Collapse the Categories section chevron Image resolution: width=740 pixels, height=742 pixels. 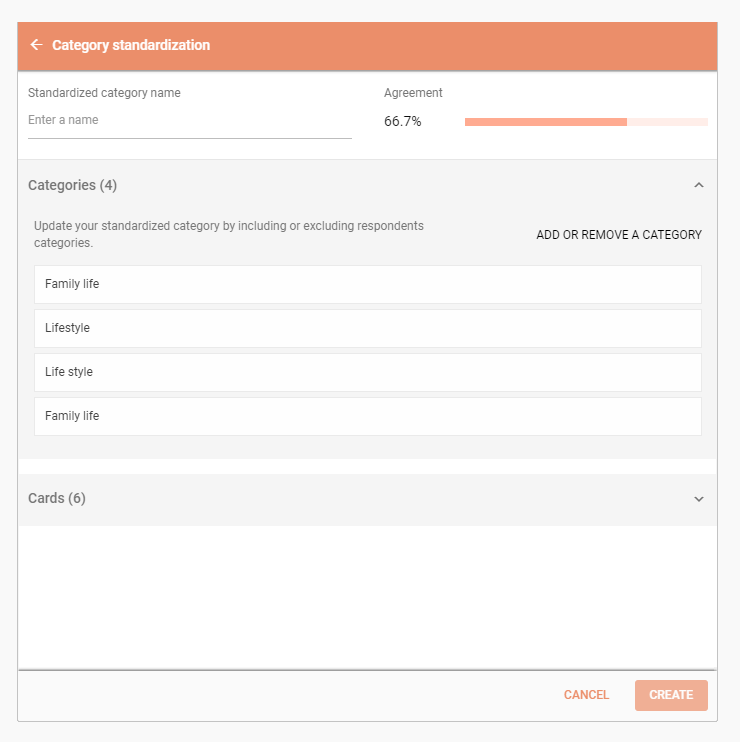click(x=699, y=185)
